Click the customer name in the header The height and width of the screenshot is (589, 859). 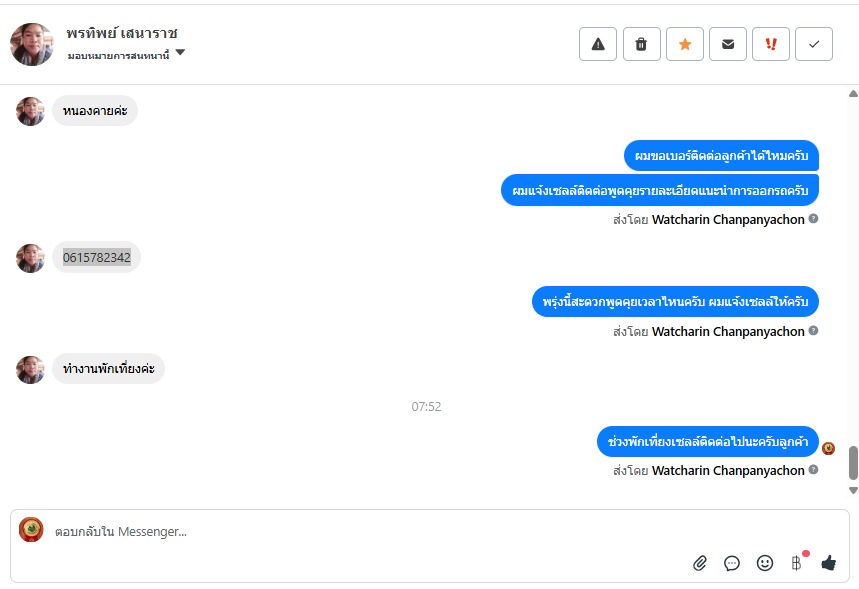click(x=122, y=33)
